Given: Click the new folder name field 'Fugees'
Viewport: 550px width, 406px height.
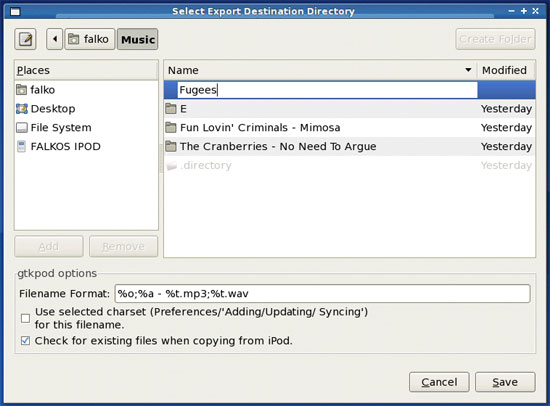Looking at the screenshot, I should [327, 90].
